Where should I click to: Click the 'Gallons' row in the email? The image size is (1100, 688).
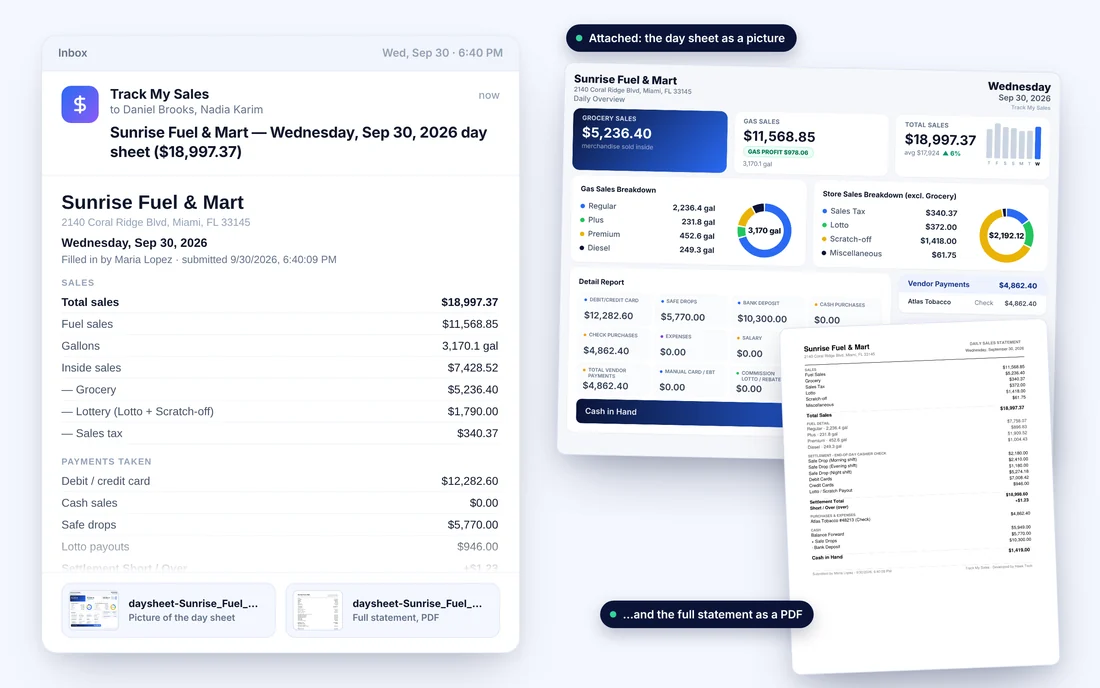[280, 346]
